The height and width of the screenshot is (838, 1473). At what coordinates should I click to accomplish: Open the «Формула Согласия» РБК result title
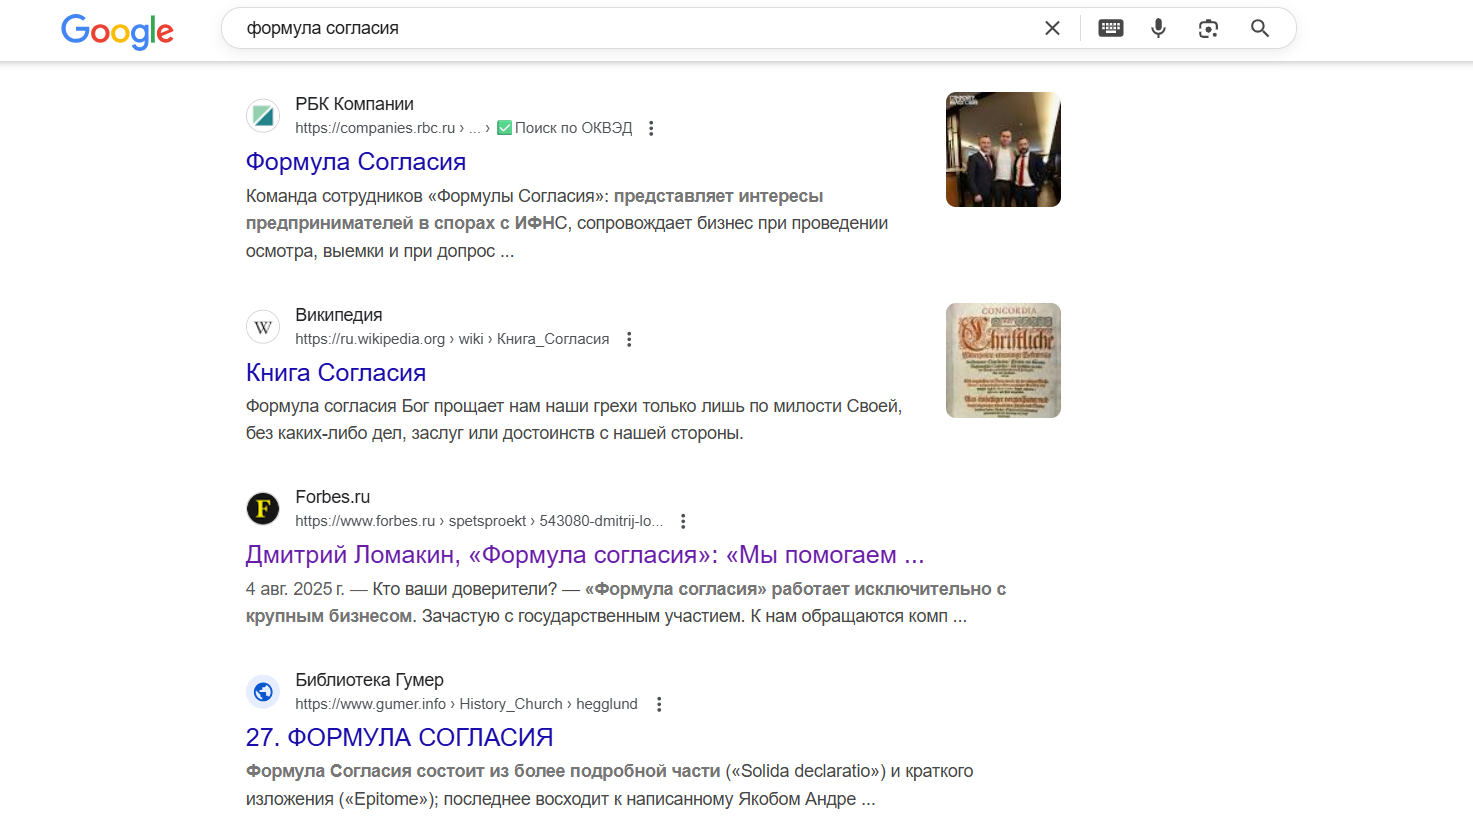click(356, 162)
